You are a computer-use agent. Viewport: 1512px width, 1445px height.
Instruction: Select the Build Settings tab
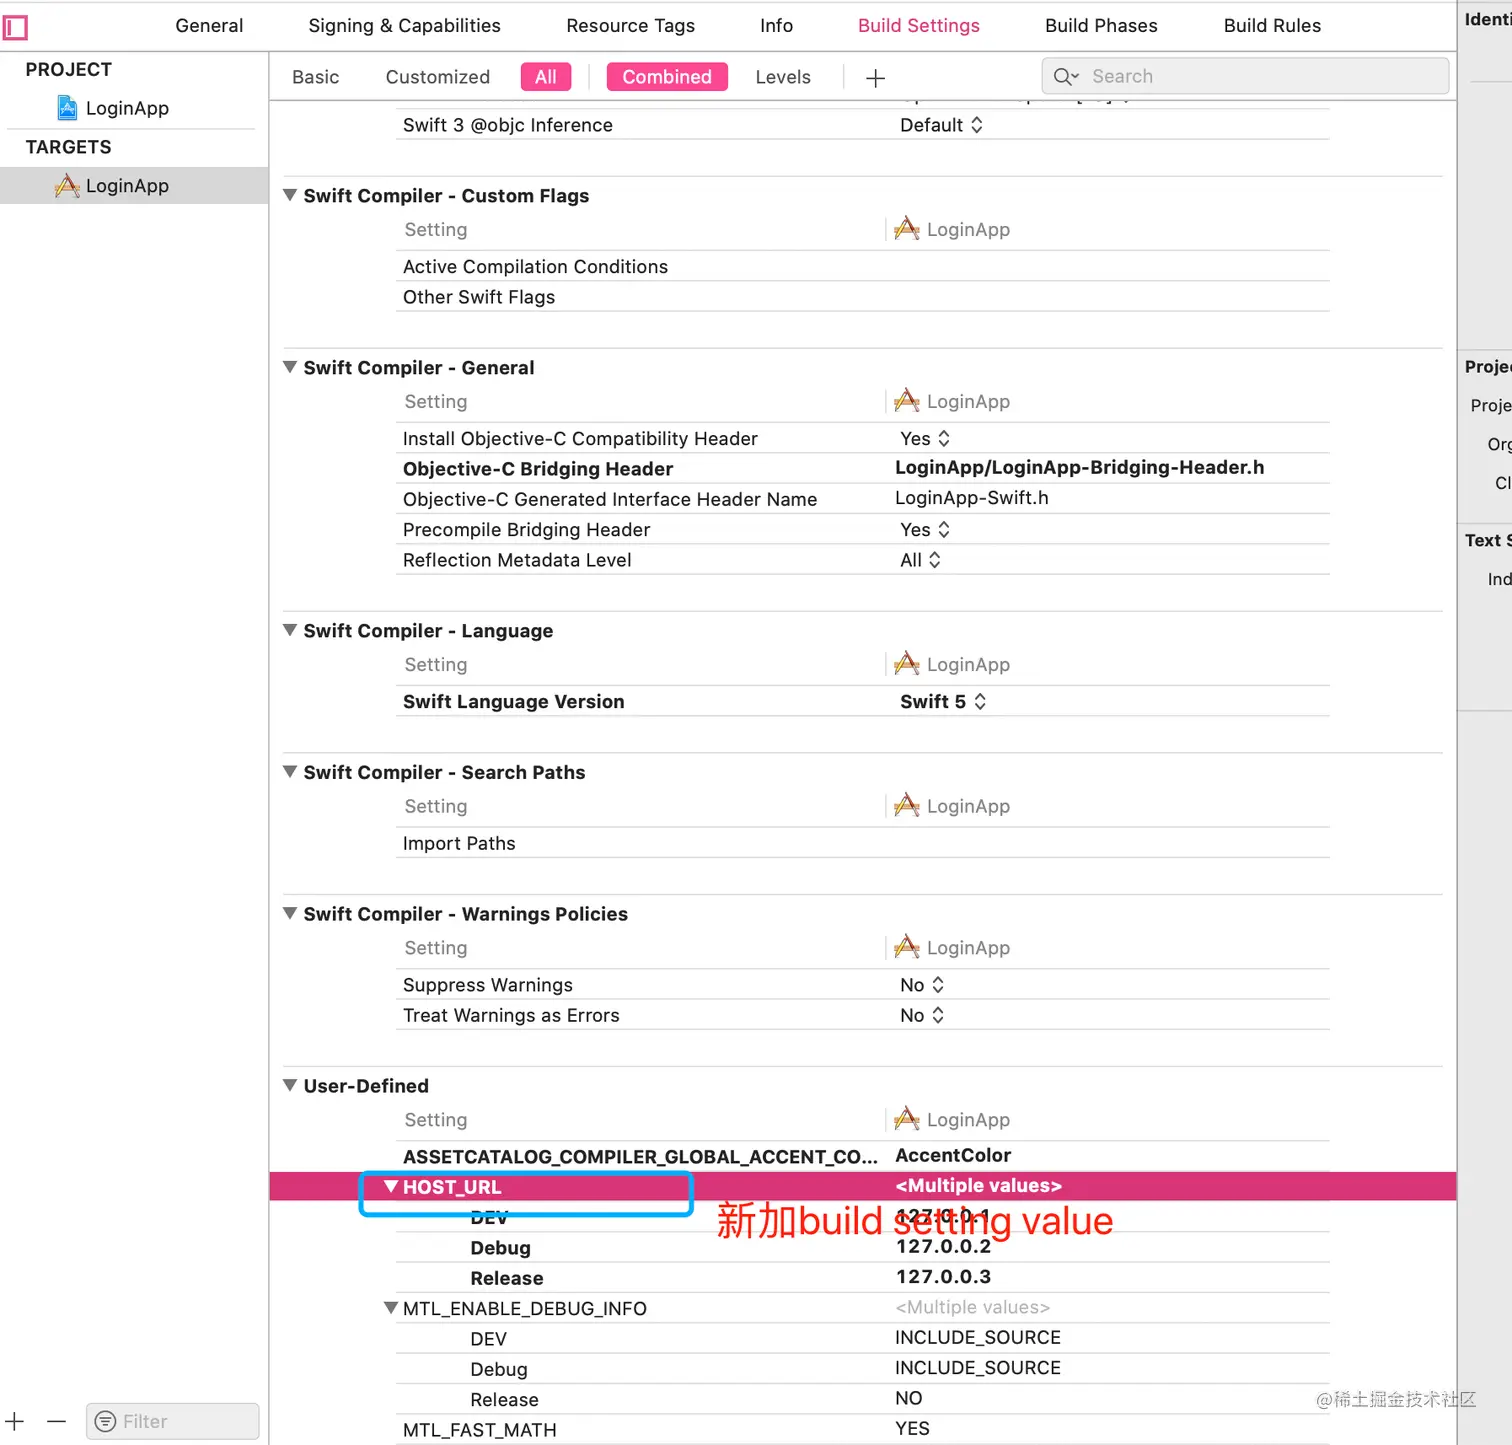point(919,26)
